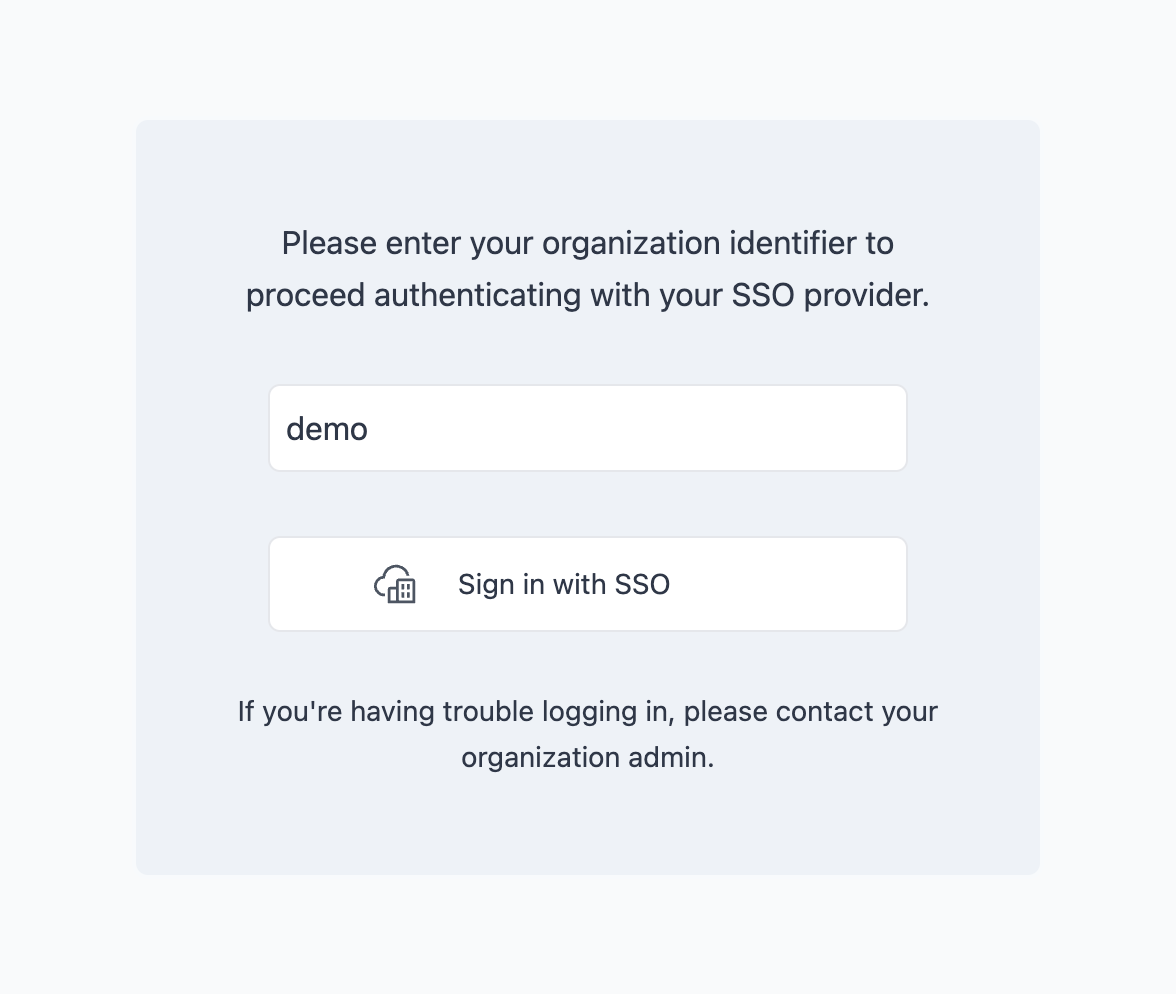
Task: Click the 'organization admin' help text
Action: [587, 757]
